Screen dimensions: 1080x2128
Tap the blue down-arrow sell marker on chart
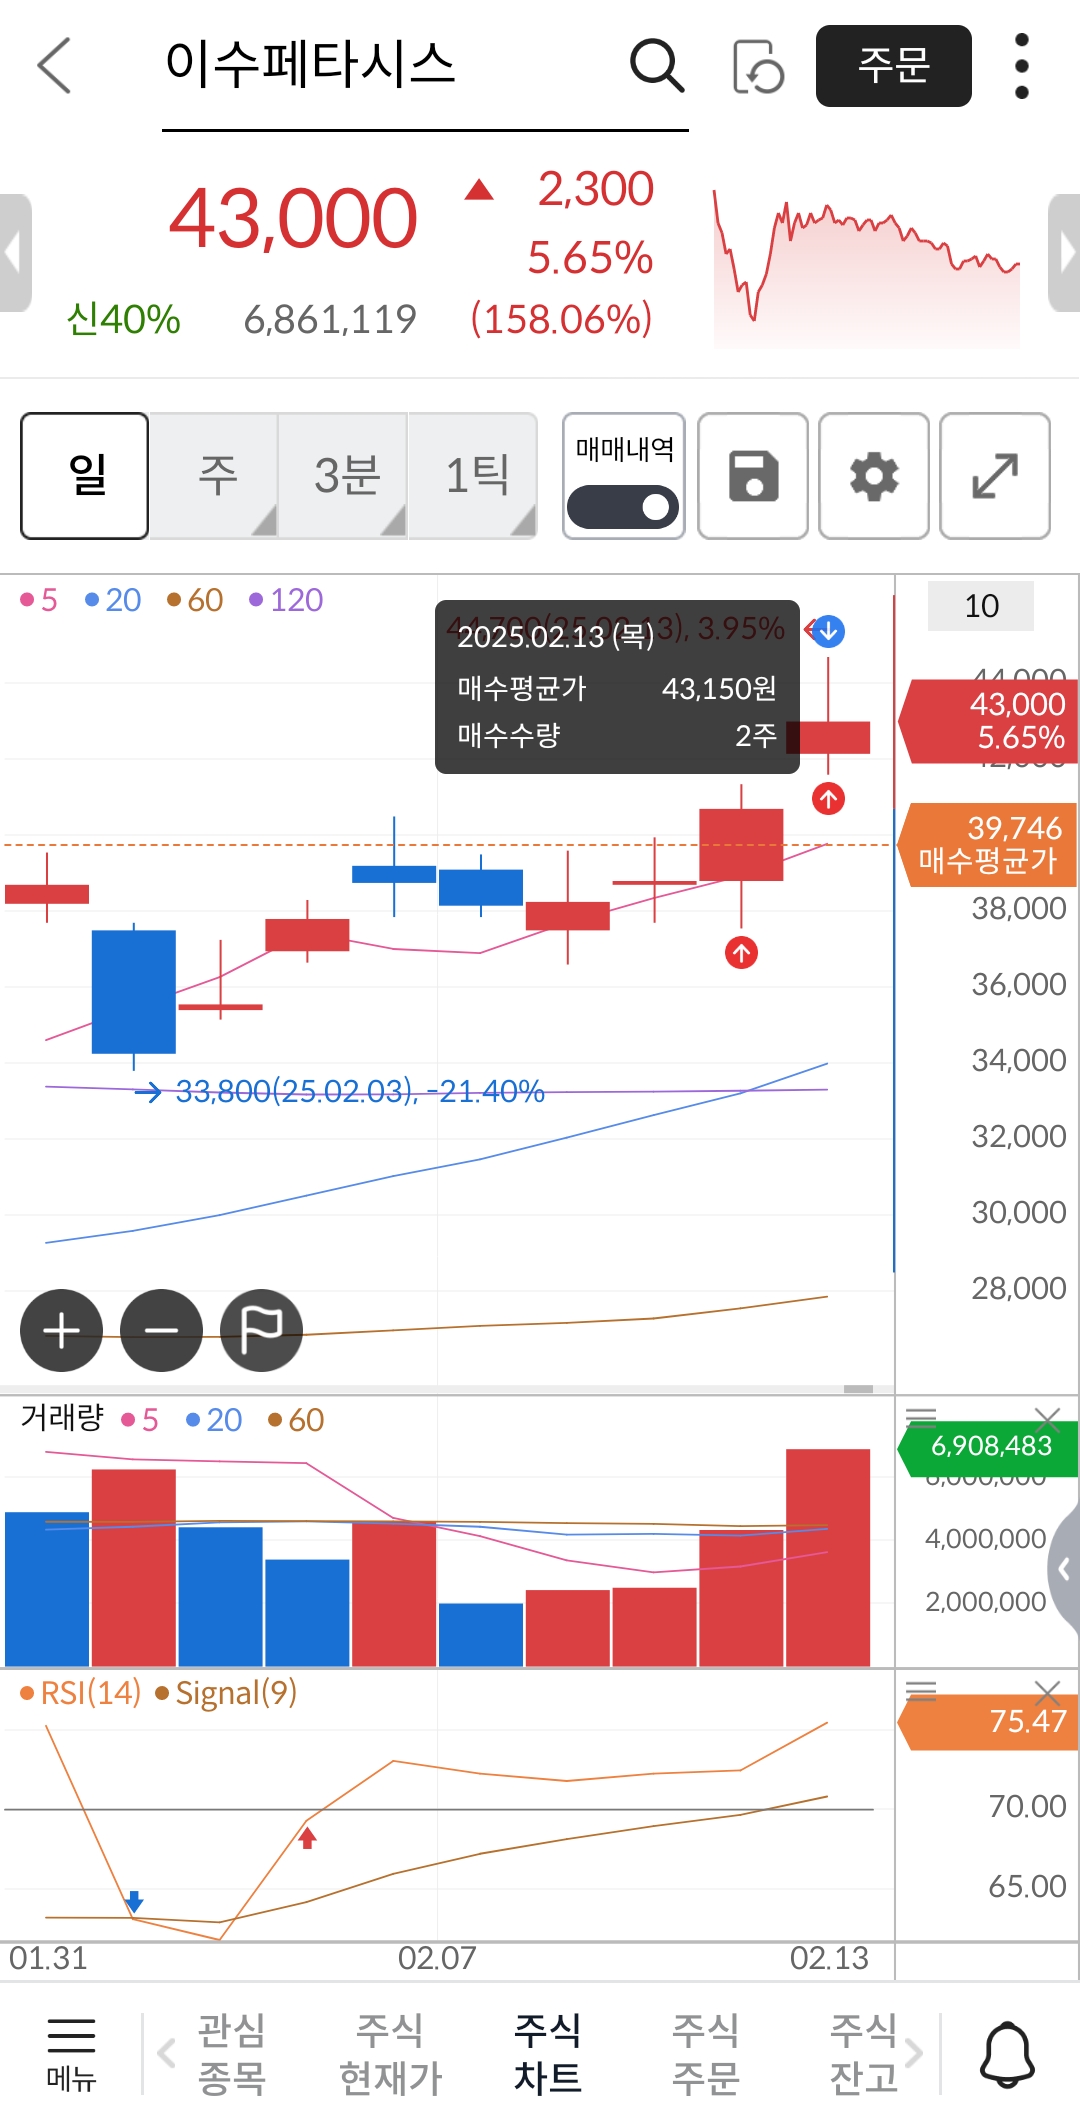pyautogui.click(x=828, y=632)
